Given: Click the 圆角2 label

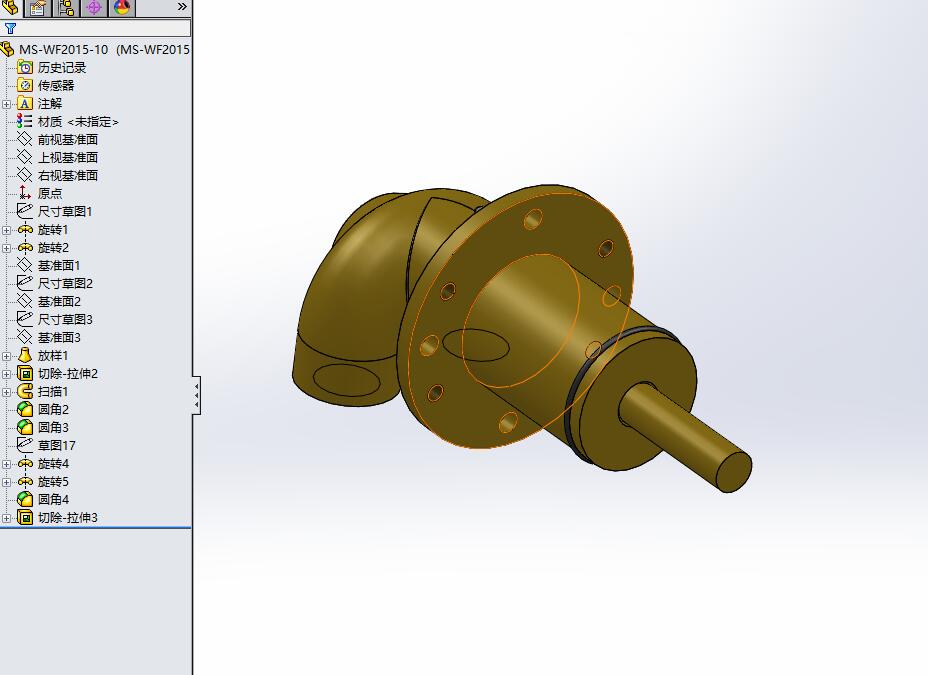Looking at the screenshot, I should [53, 409].
